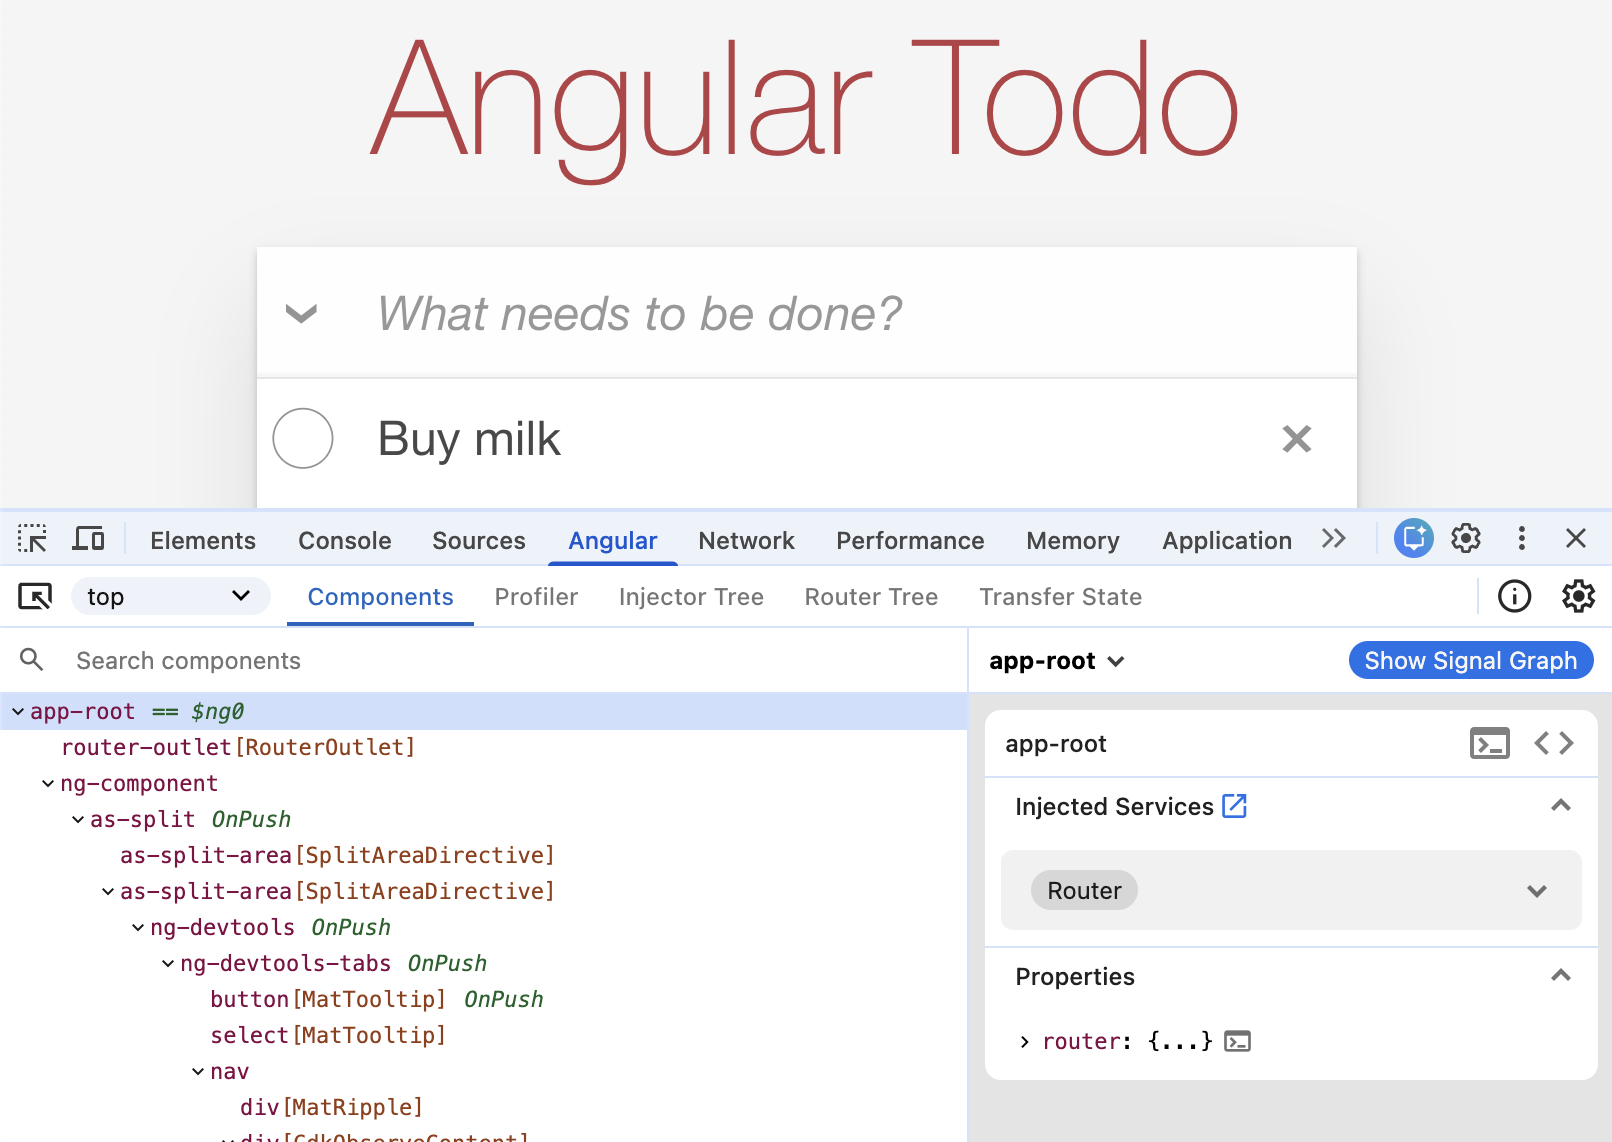Toggle all todos with the input chevron
Image resolution: width=1612 pixels, height=1142 pixels.
(299, 313)
